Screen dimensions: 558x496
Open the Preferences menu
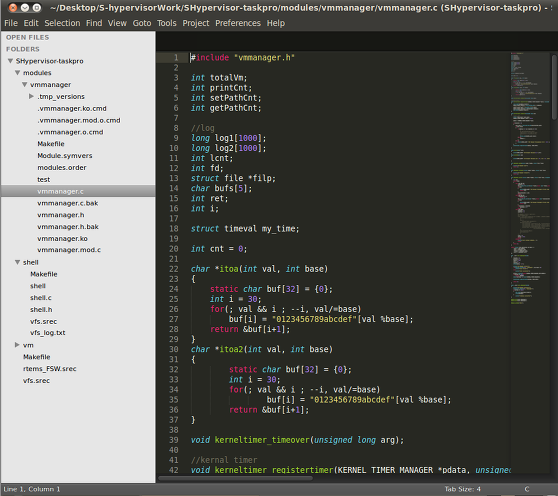[x=238, y=23]
